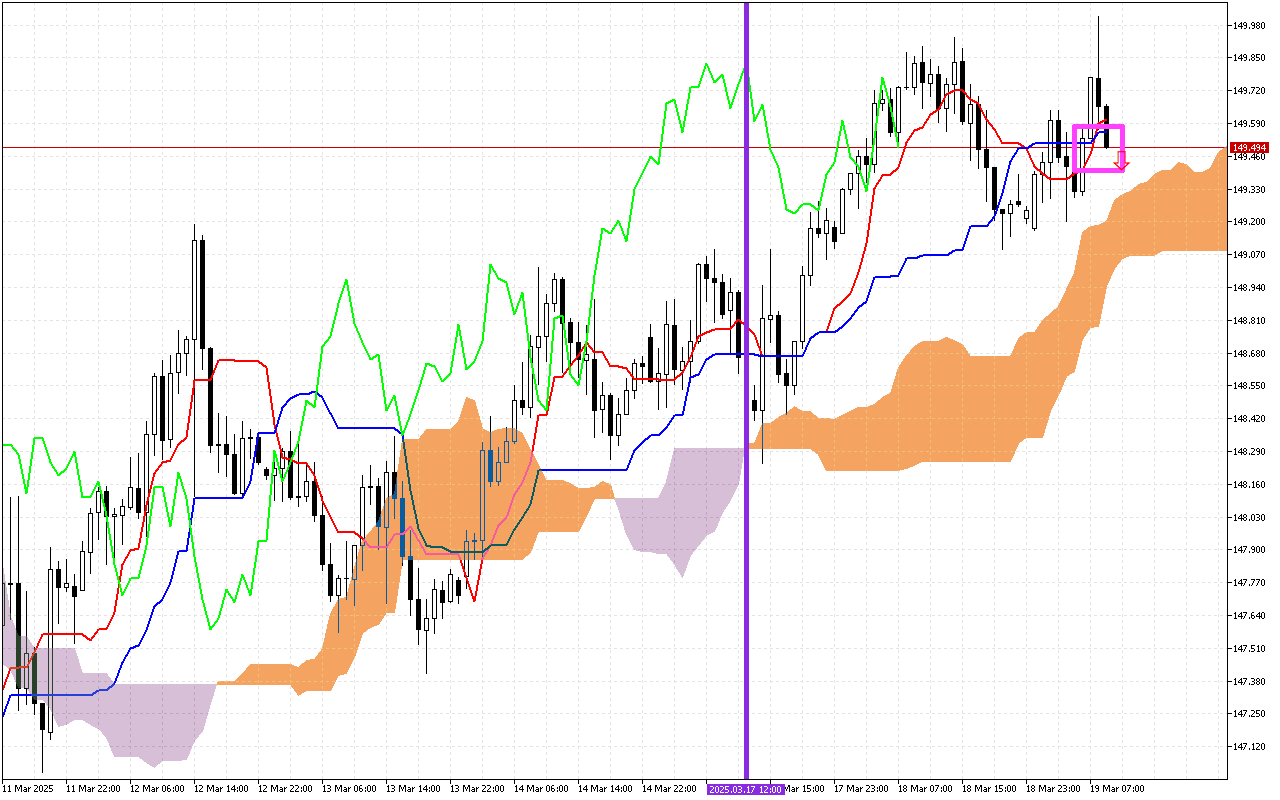The image size is (1280, 800).
Task: Click the red down arrow sell signal
Action: [x=1122, y=160]
